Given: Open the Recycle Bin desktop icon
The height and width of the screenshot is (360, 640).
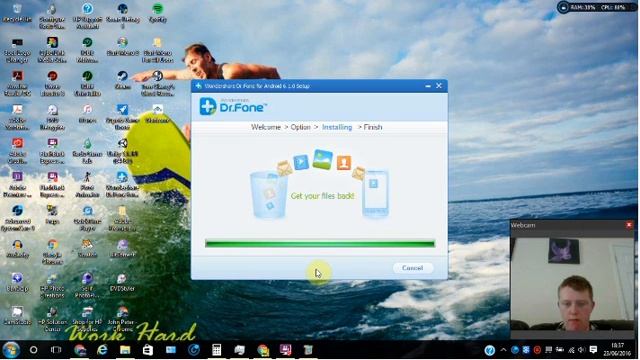Looking at the screenshot, I should click(17, 13).
